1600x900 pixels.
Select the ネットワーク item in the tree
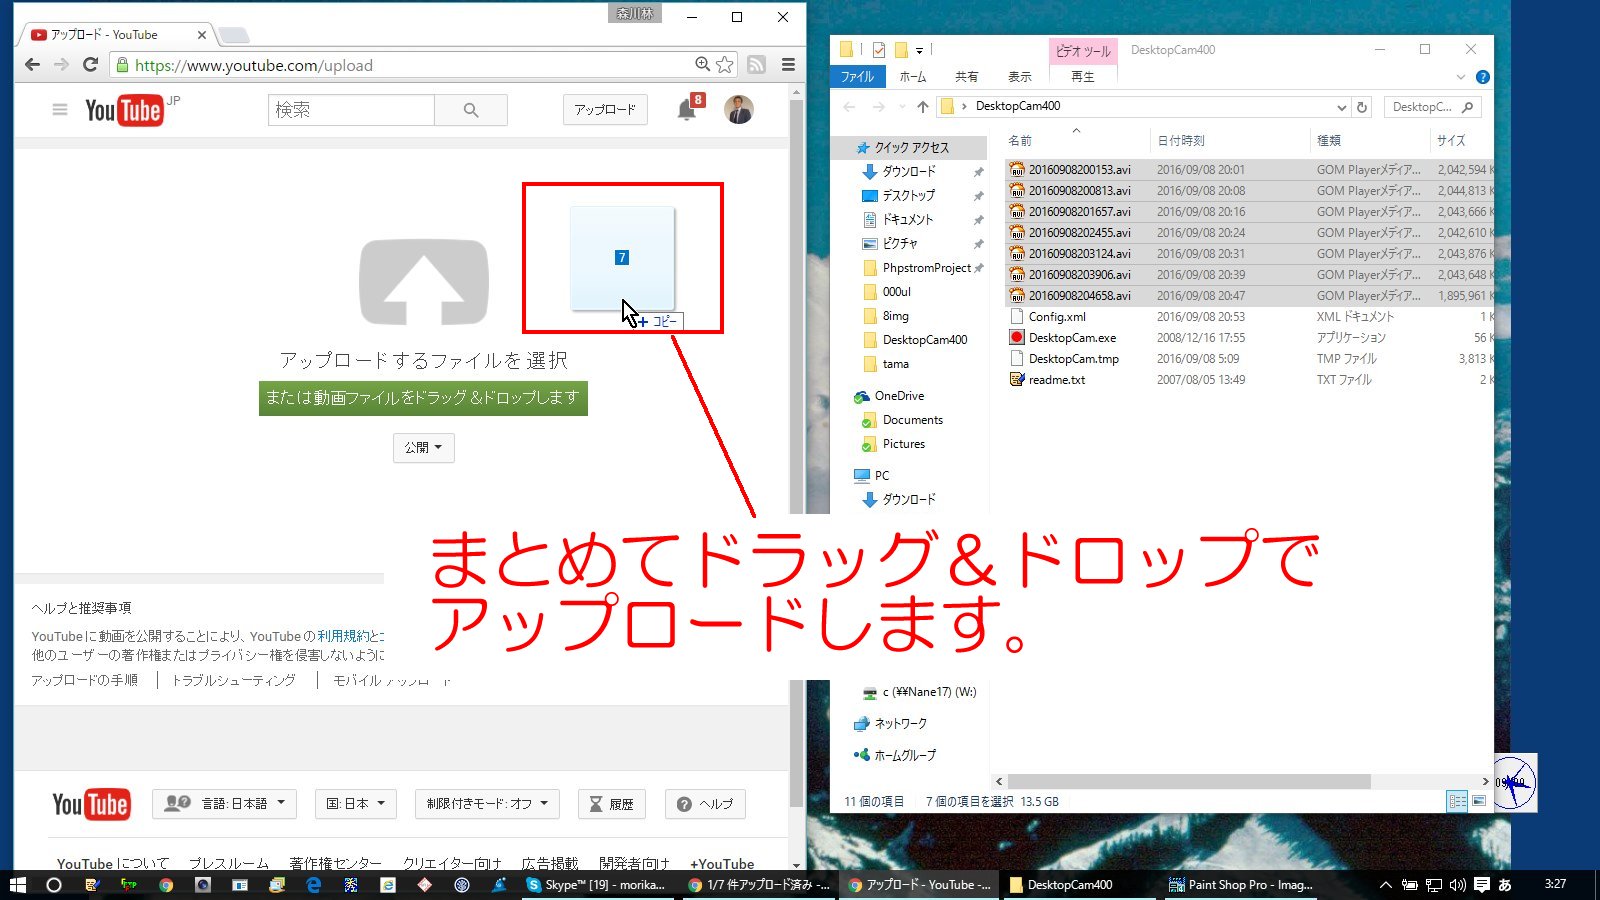click(x=890, y=723)
